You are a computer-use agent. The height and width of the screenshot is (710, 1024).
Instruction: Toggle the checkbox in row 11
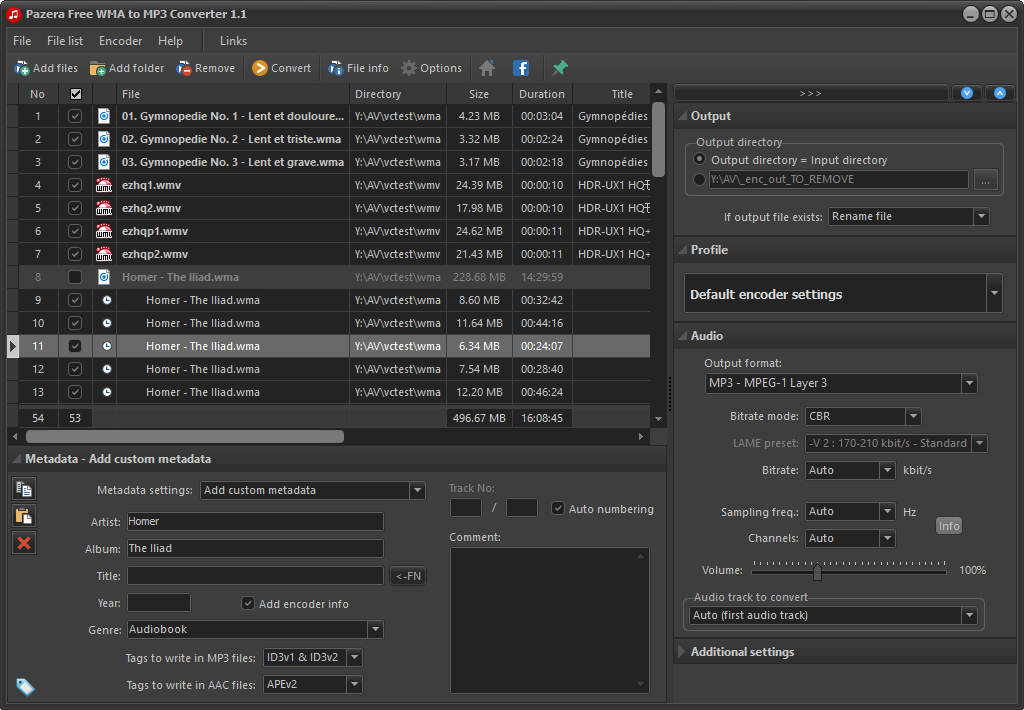click(75, 346)
